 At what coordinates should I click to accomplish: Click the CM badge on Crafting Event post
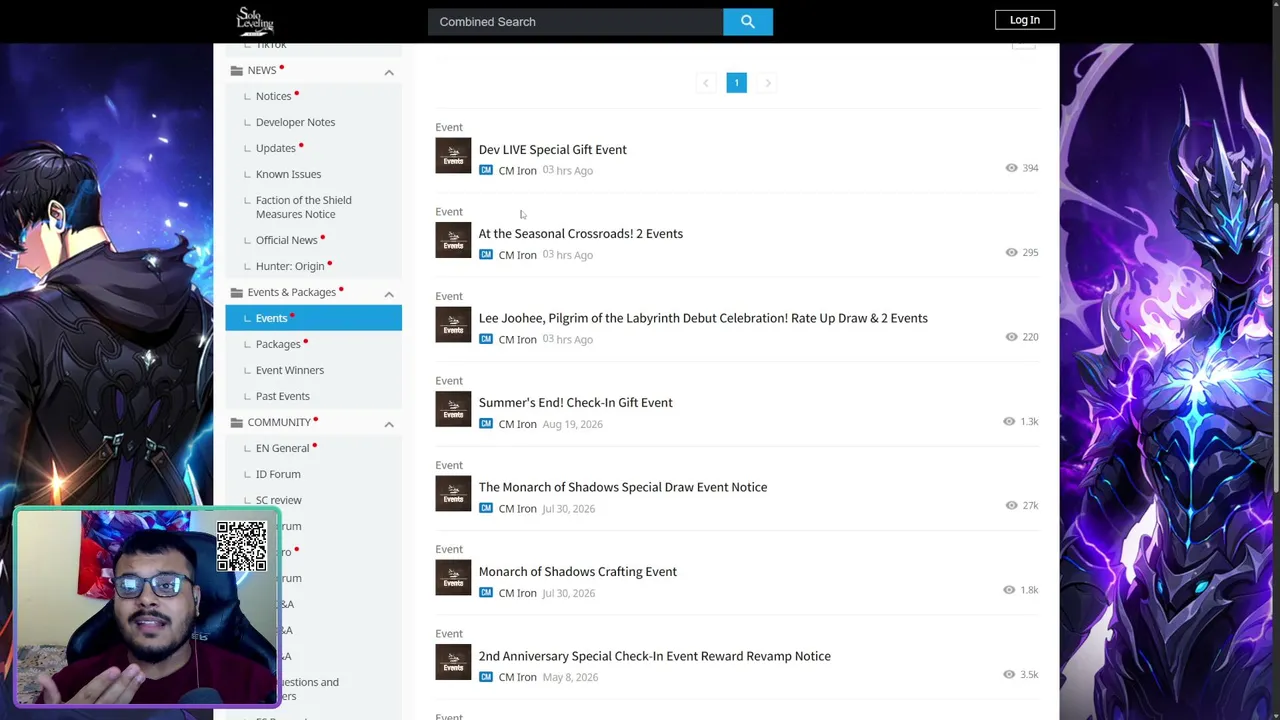click(486, 593)
